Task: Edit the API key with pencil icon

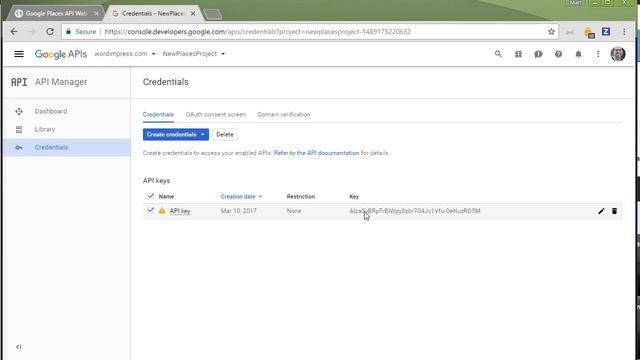Action: 601,211
